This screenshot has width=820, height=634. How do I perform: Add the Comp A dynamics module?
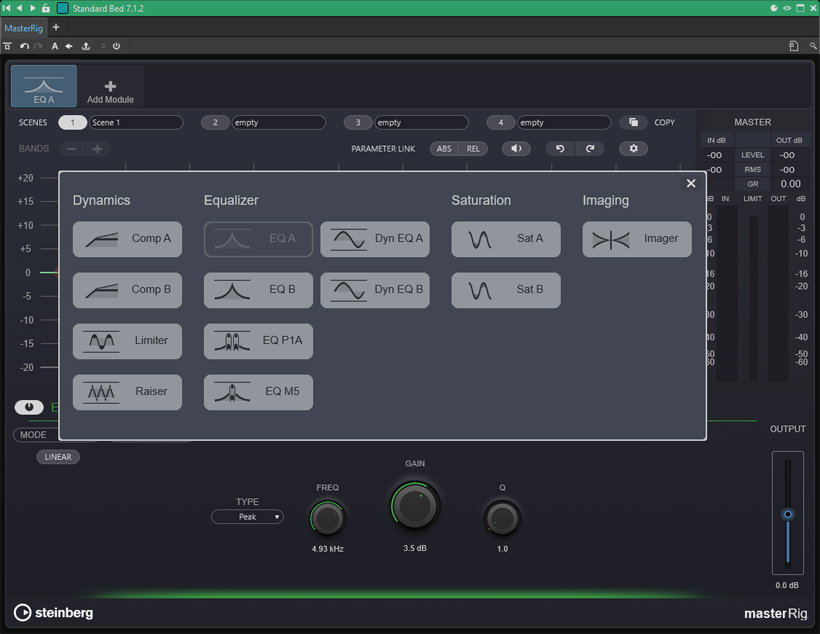(127, 239)
